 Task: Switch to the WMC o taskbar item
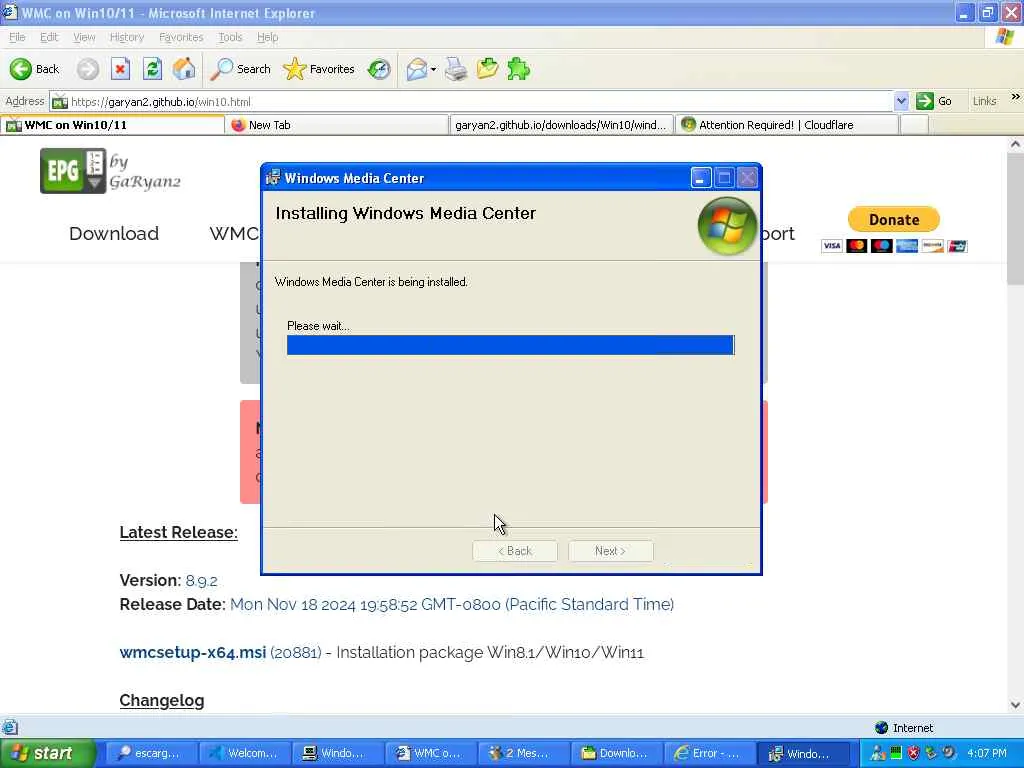point(430,753)
